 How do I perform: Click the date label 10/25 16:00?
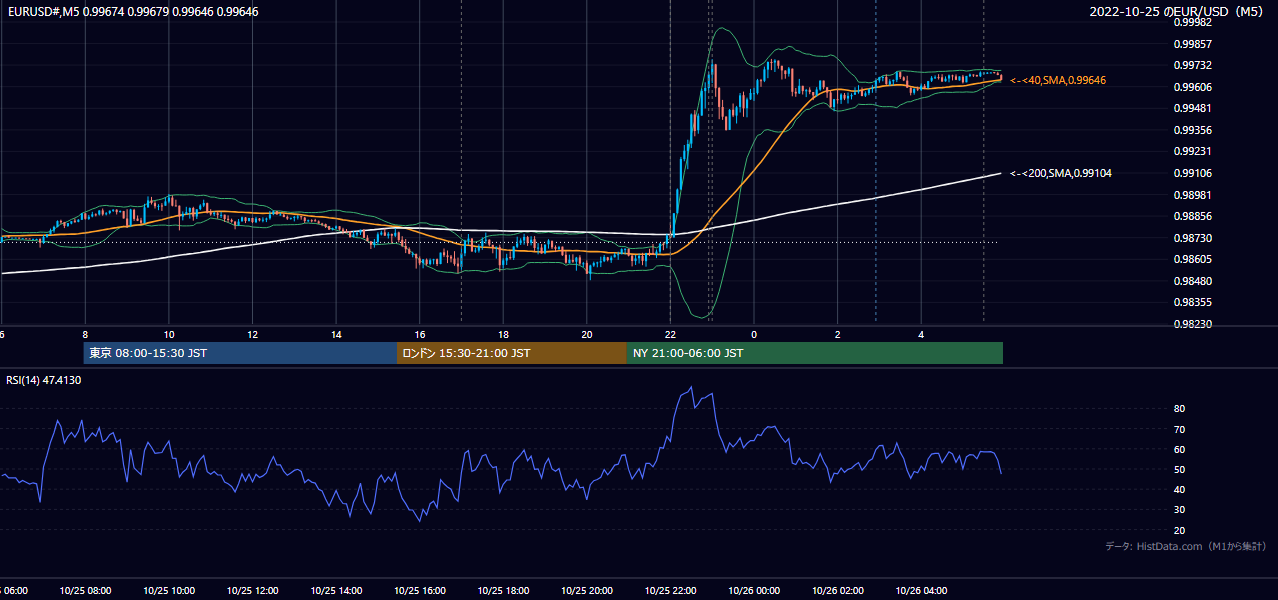point(420,590)
